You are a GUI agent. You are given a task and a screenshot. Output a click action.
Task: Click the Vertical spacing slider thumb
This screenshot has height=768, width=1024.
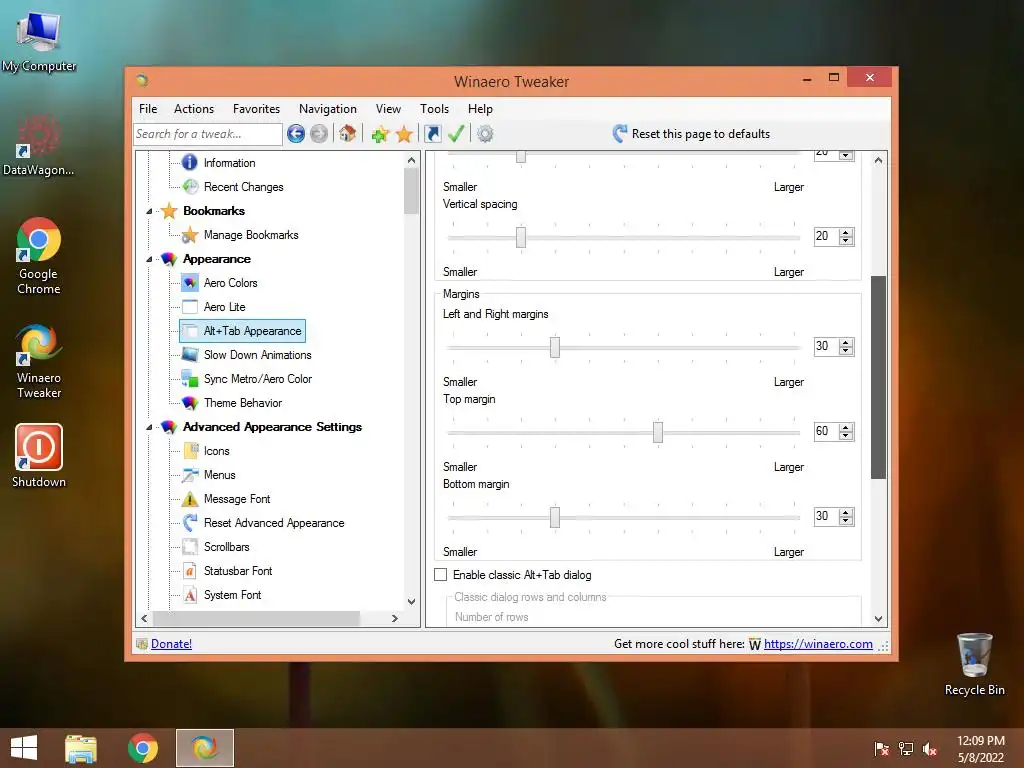tap(520, 237)
